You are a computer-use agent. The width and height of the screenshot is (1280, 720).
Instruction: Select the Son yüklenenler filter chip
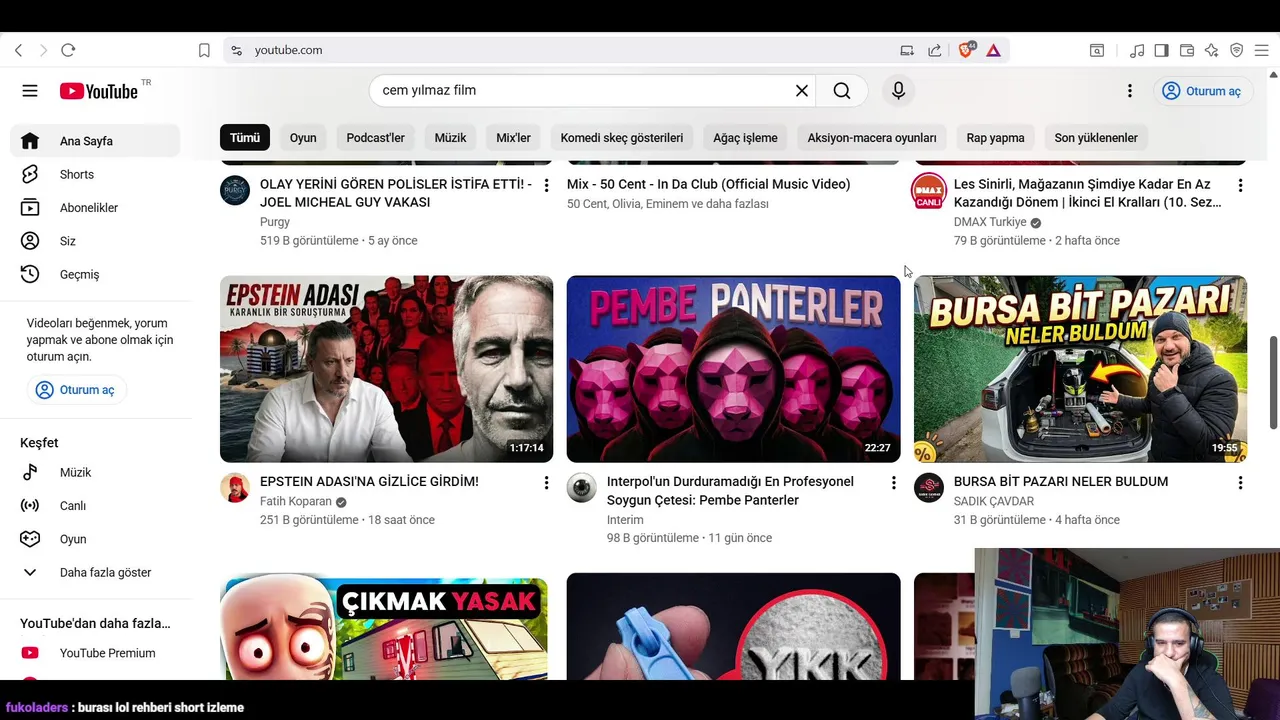tap(1096, 138)
